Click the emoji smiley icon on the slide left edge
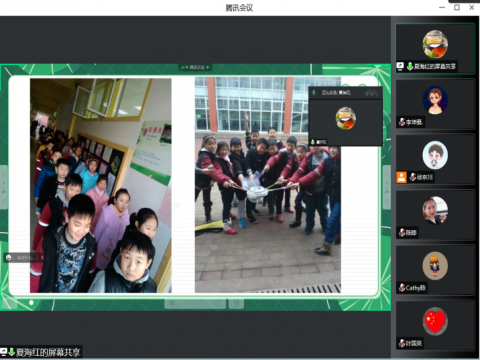The image size is (480, 360). (9, 257)
